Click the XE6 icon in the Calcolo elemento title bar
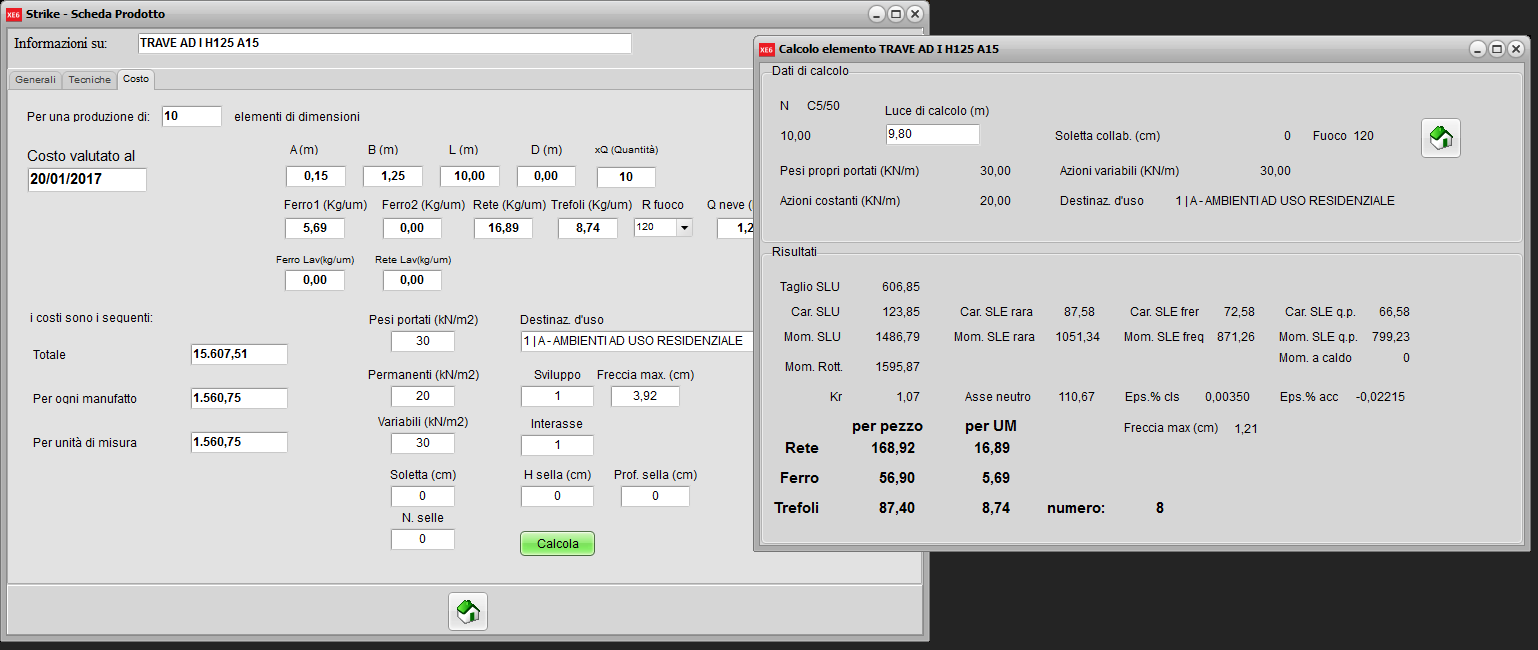The width and height of the screenshot is (1538, 650). coord(767,49)
